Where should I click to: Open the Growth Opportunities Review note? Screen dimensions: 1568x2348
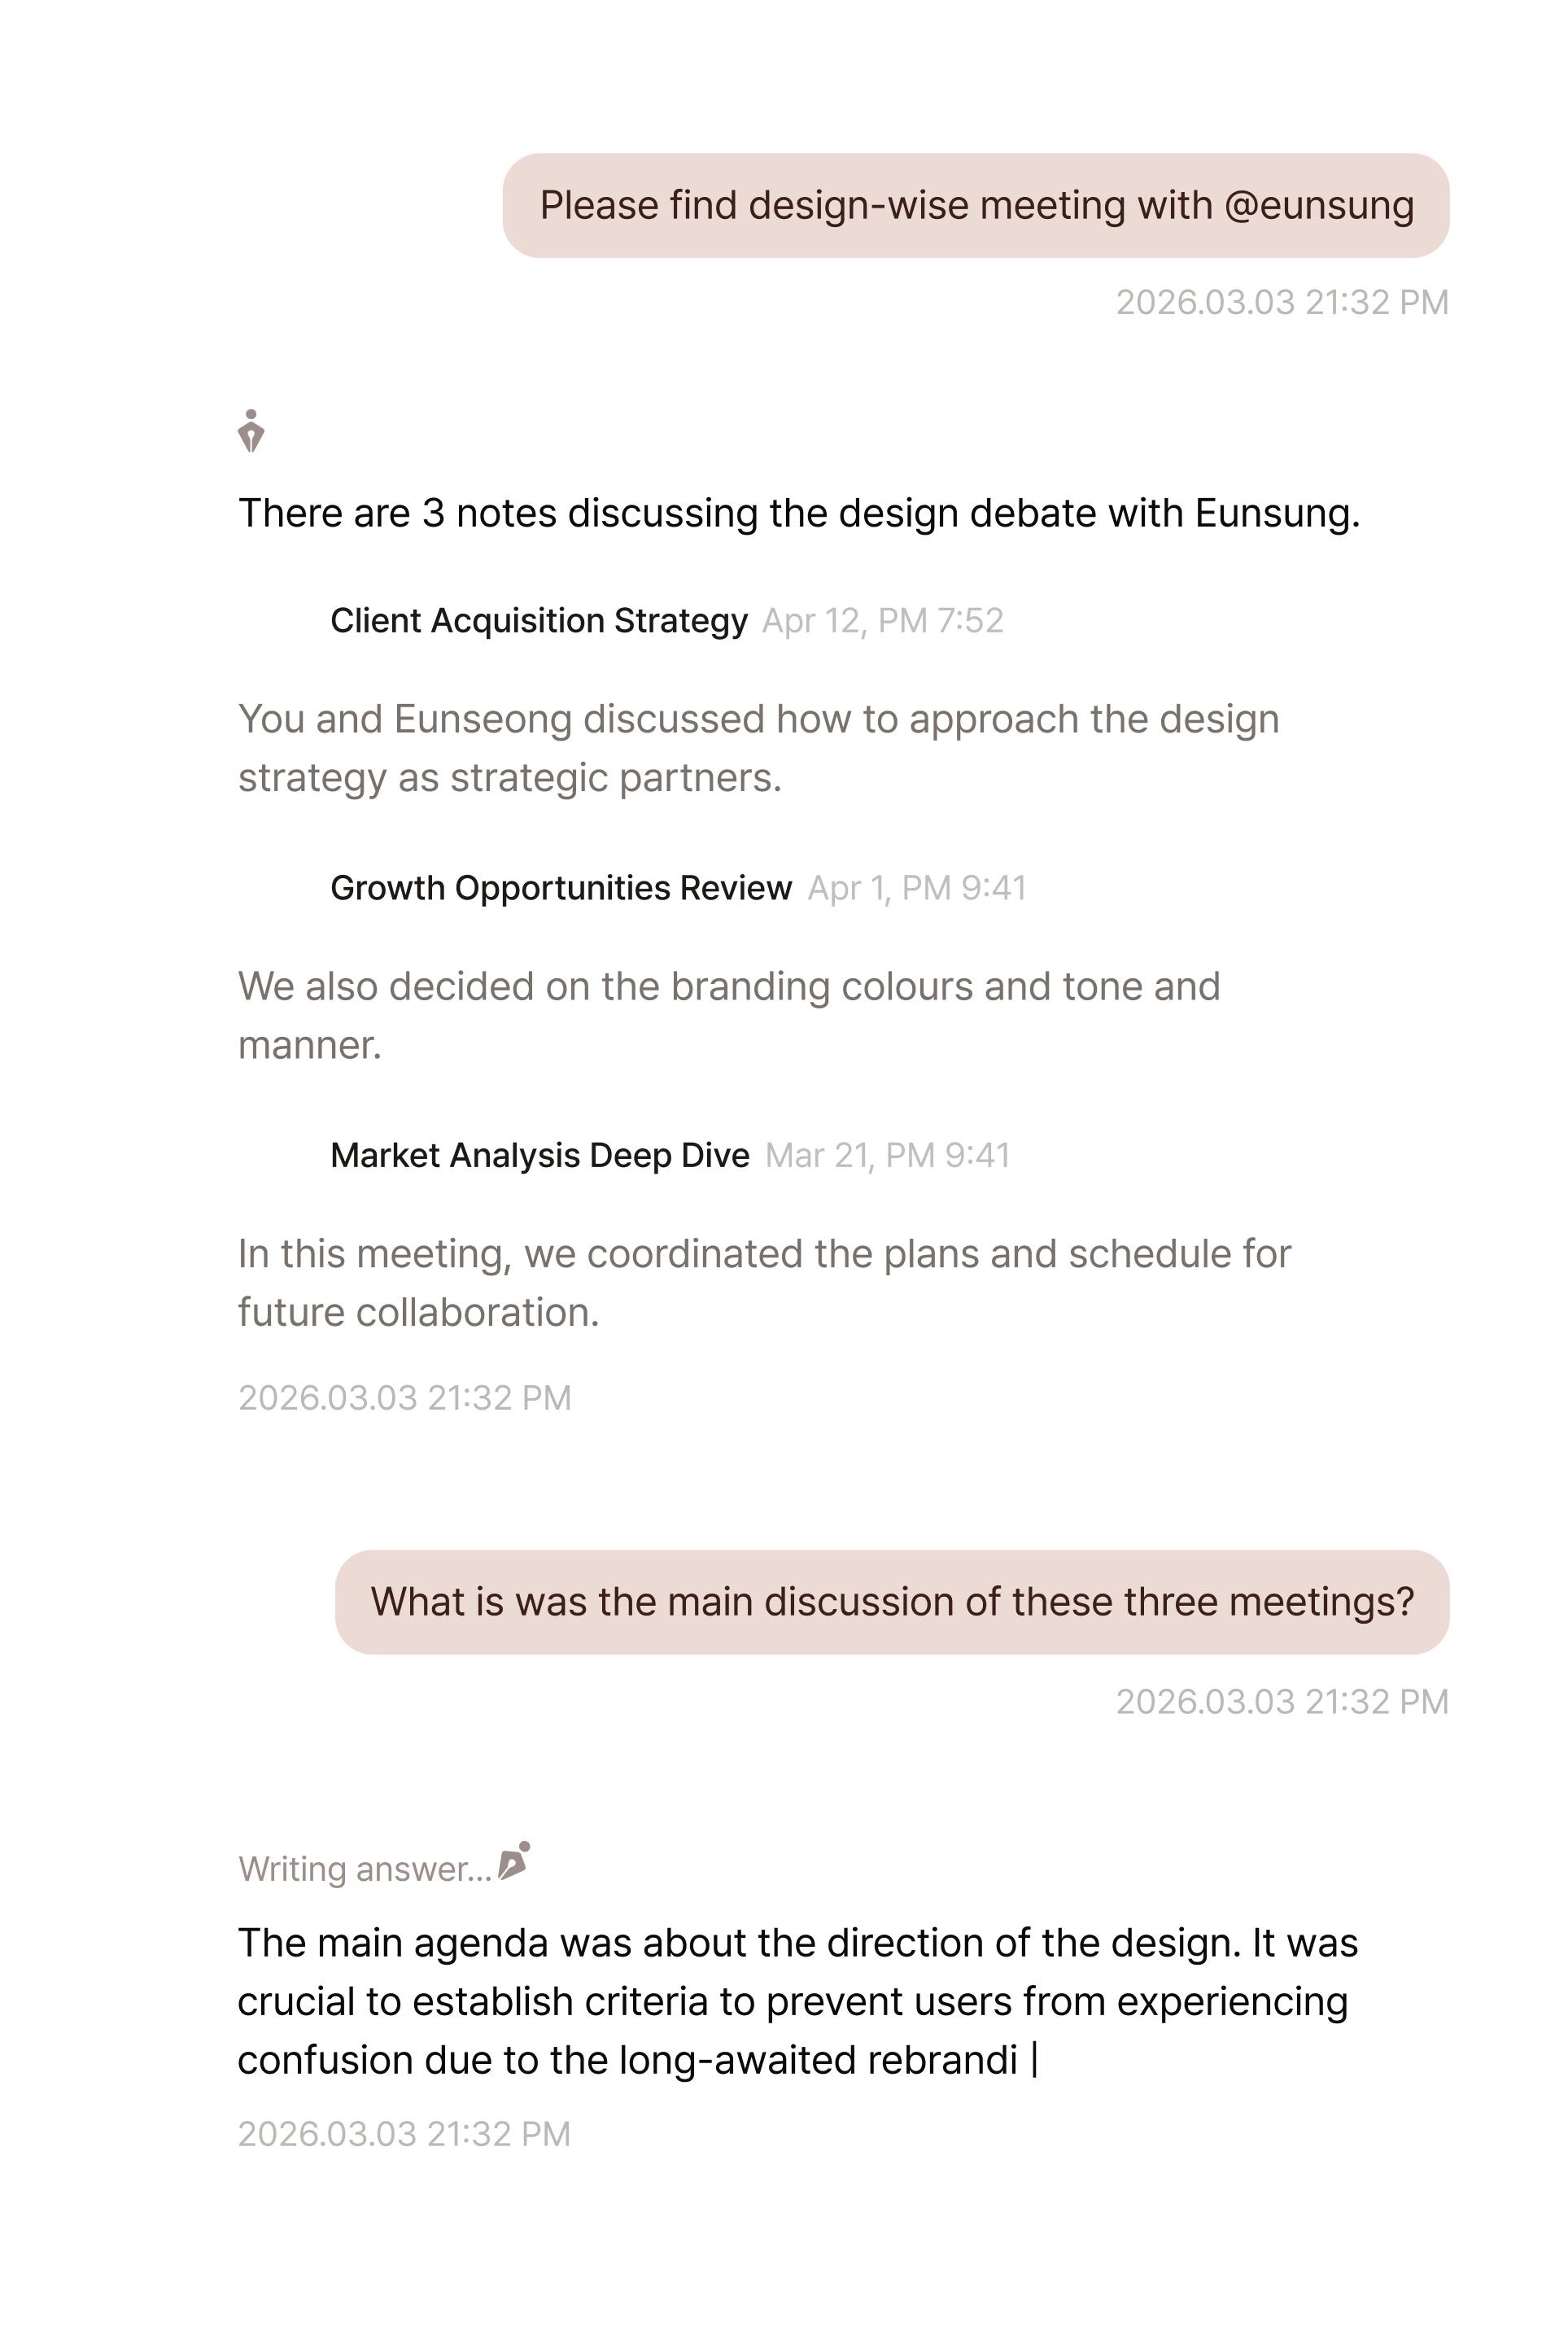[x=560, y=888]
